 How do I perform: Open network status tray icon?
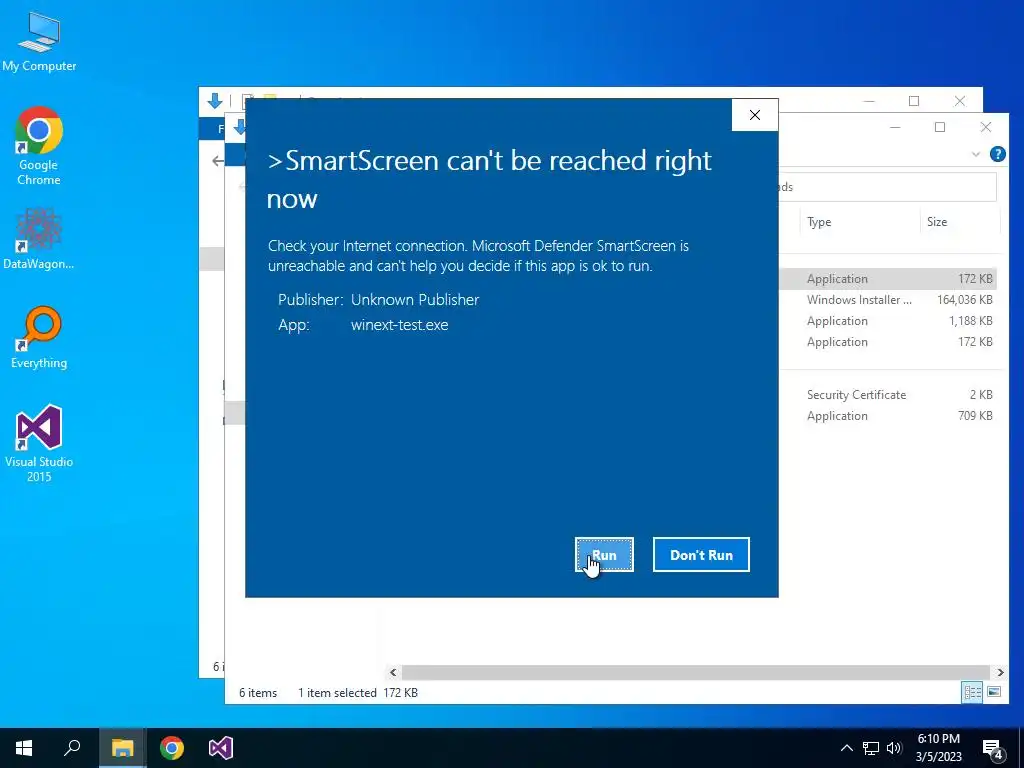(x=871, y=748)
